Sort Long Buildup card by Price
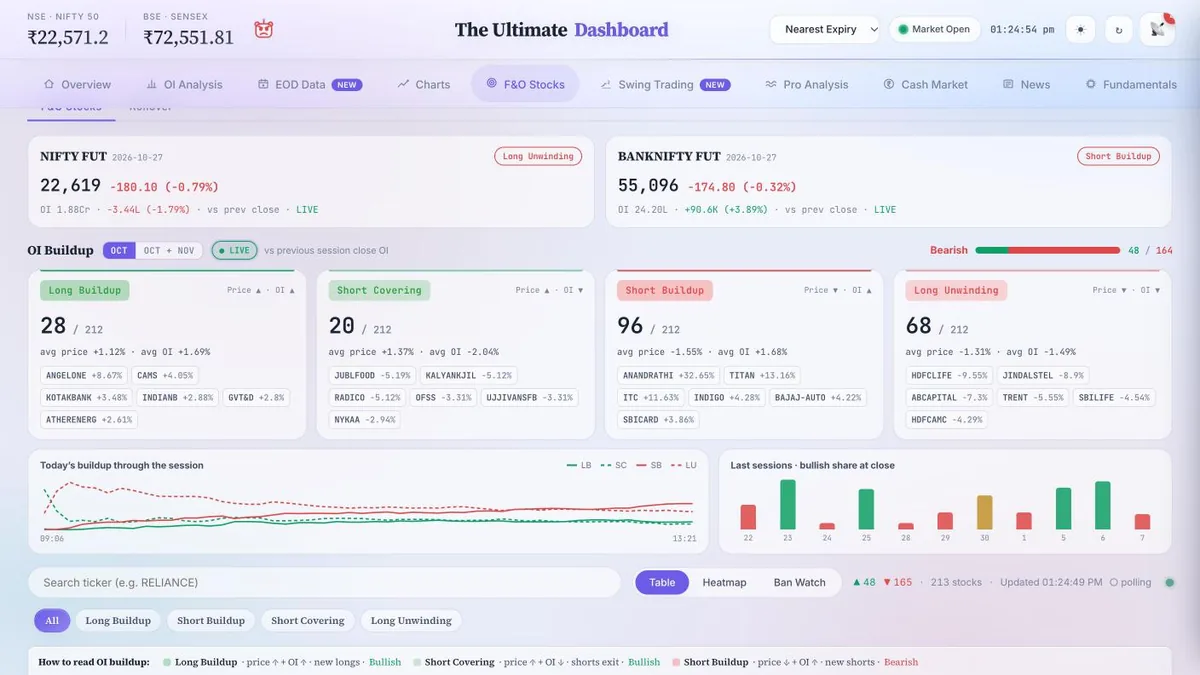The height and width of the screenshot is (675, 1200). [x=244, y=290]
